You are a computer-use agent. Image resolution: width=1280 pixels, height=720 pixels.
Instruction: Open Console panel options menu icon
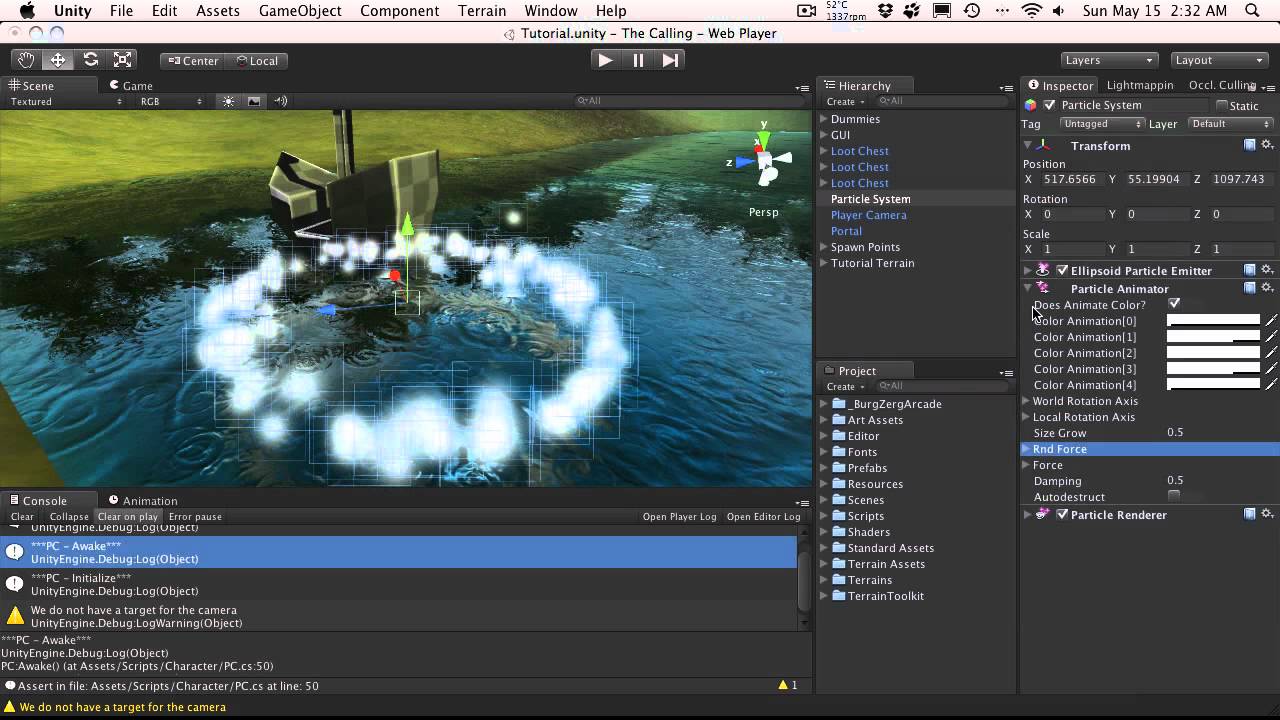coord(802,502)
